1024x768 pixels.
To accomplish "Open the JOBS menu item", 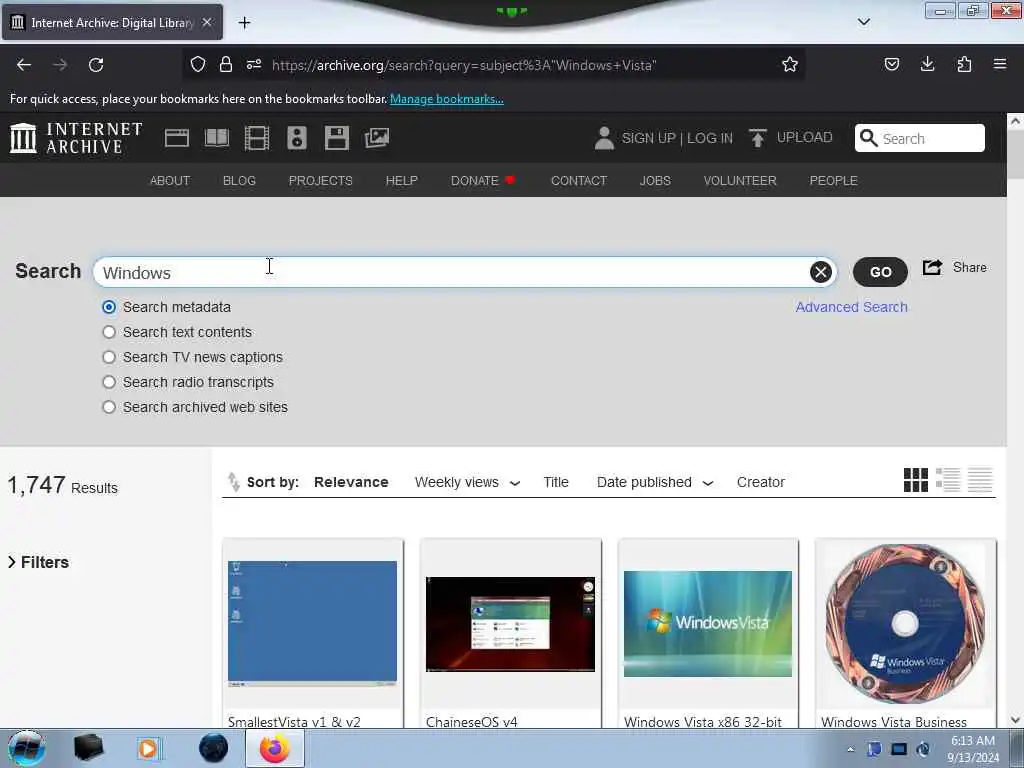I will 655,180.
